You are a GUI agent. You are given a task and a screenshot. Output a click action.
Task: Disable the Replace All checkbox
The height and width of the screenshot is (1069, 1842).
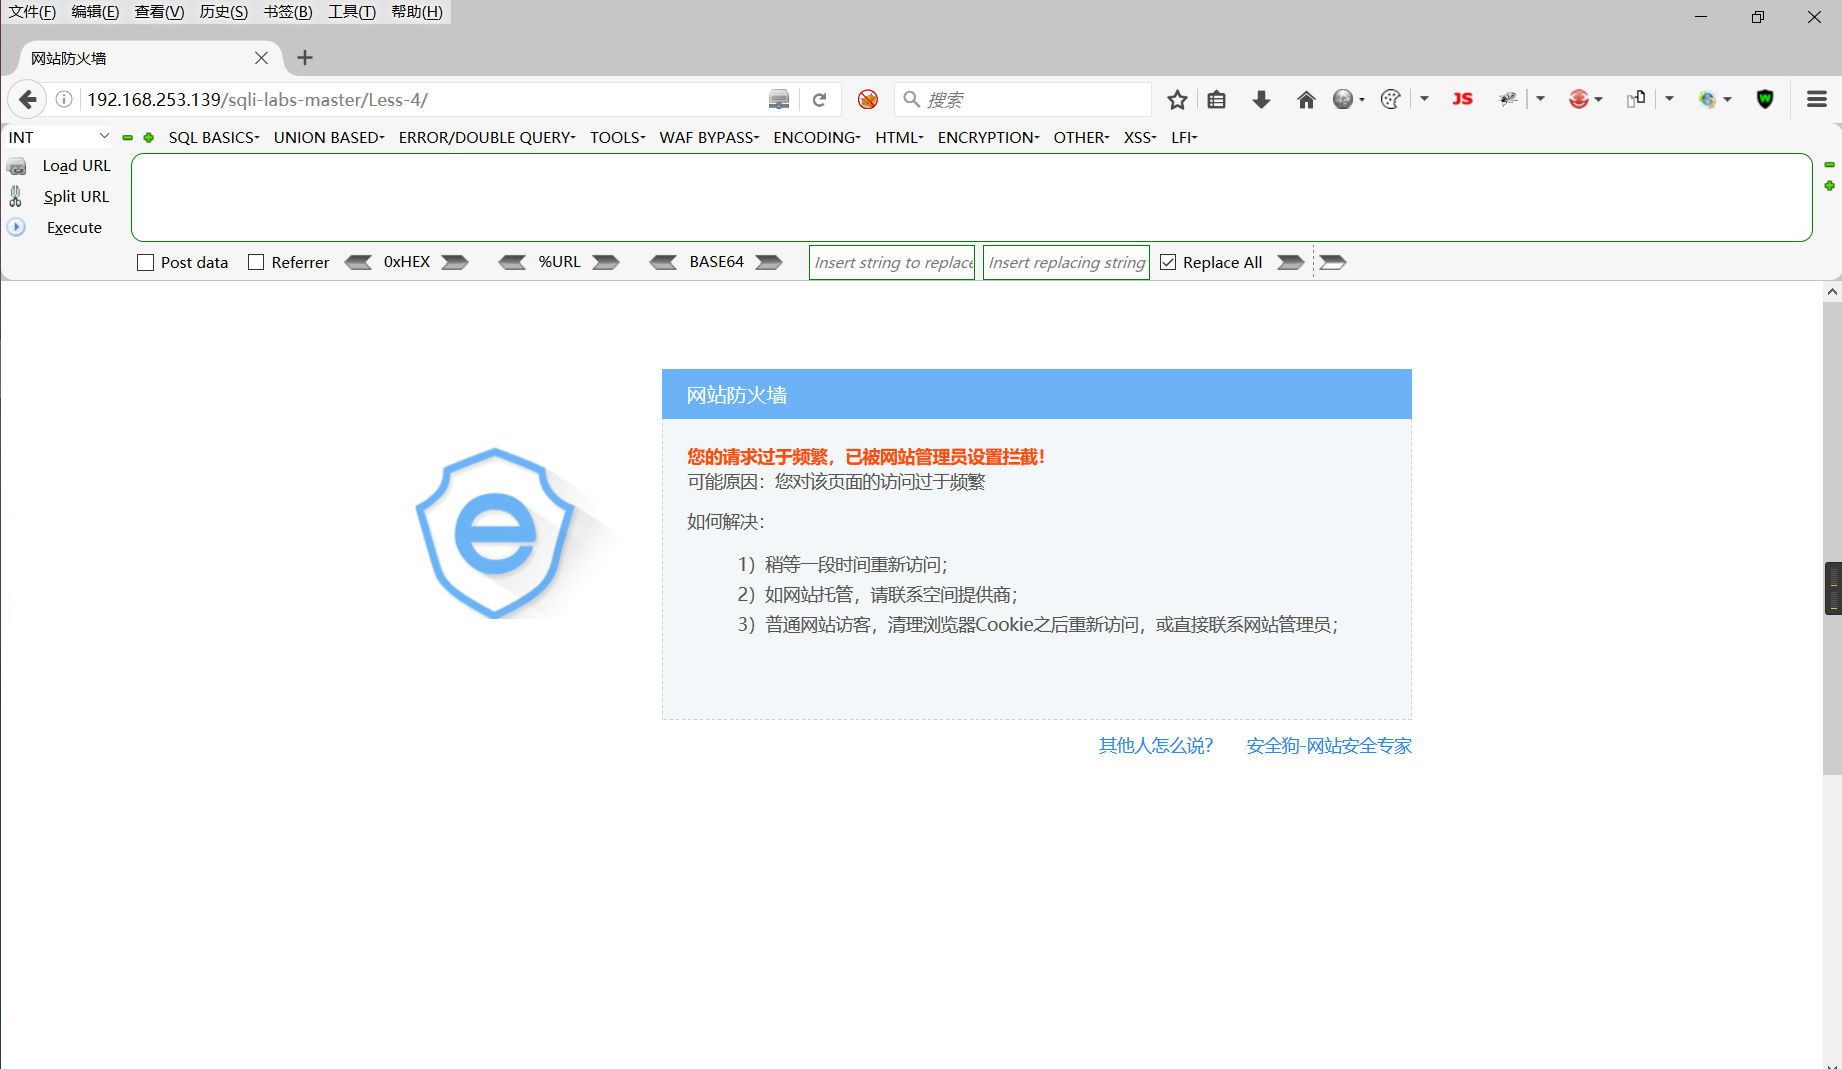point(1168,262)
